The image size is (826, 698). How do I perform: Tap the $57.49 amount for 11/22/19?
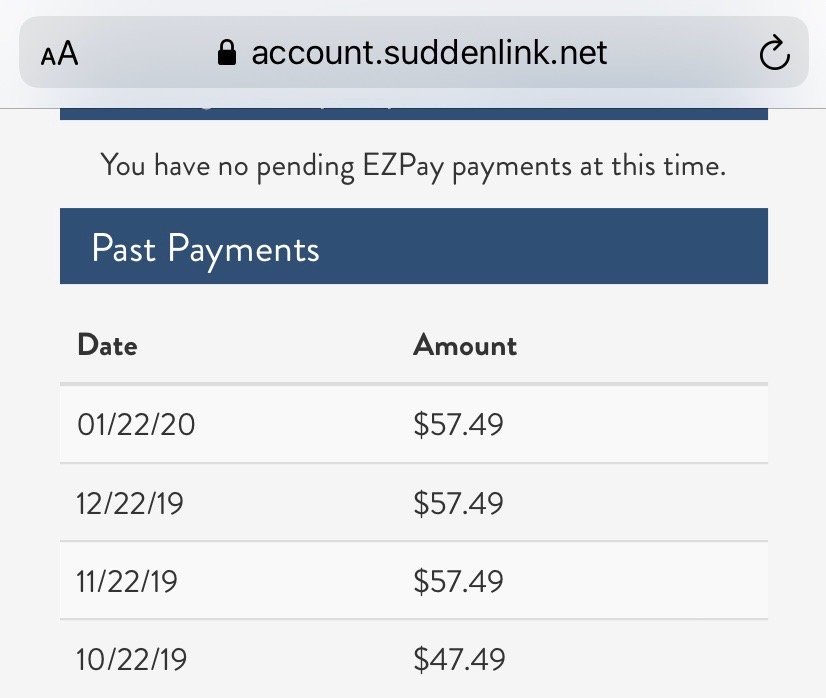(x=458, y=581)
